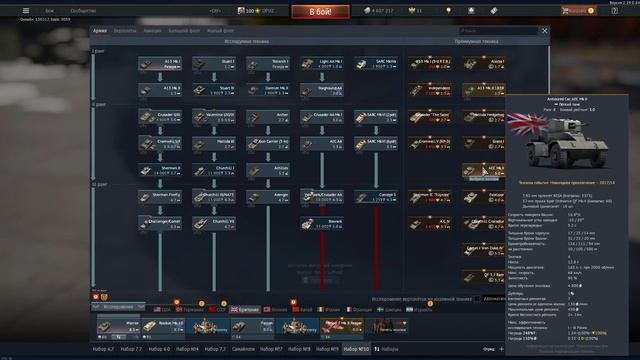Select A13 Mk II tank
Viewport: 640px width, 360px height.
[160, 90]
